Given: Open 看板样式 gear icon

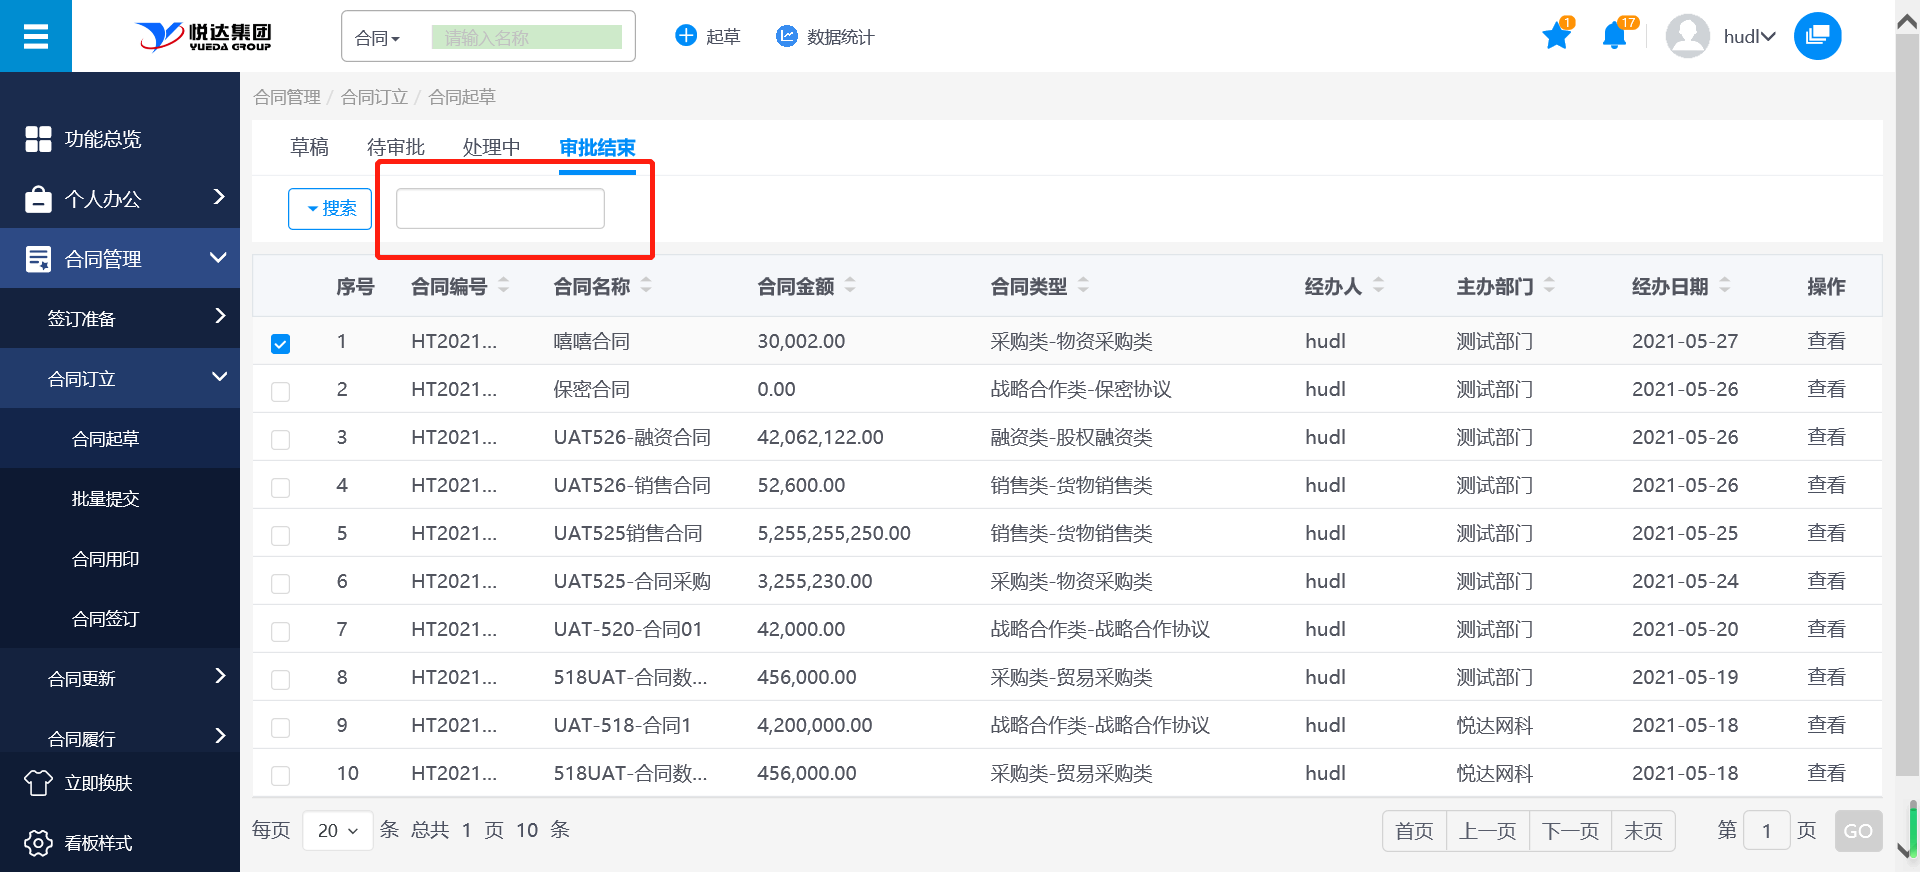Looking at the screenshot, I should pyautogui.click(x=38, y=843).
